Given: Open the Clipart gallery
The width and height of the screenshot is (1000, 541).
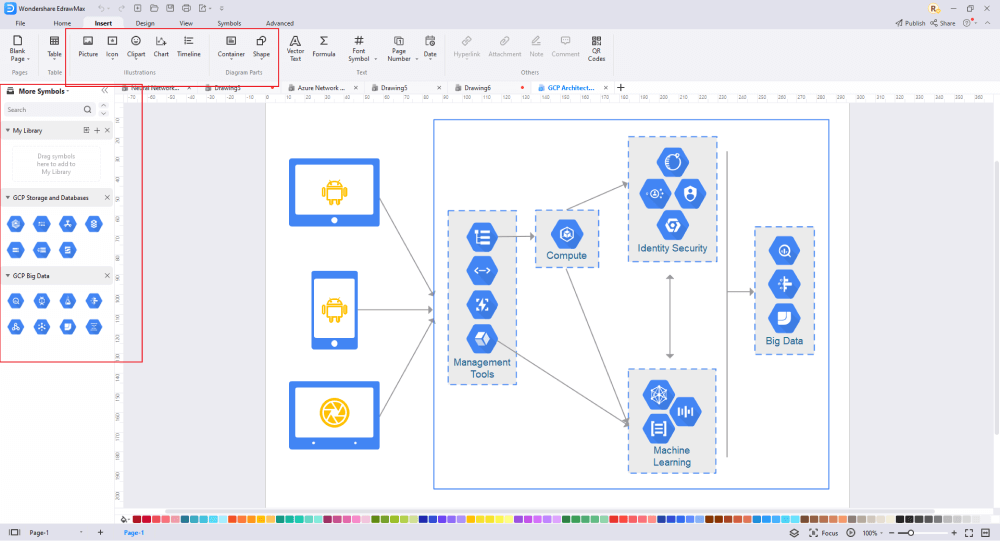Looking at the screenshot, I should coord(136,47).
